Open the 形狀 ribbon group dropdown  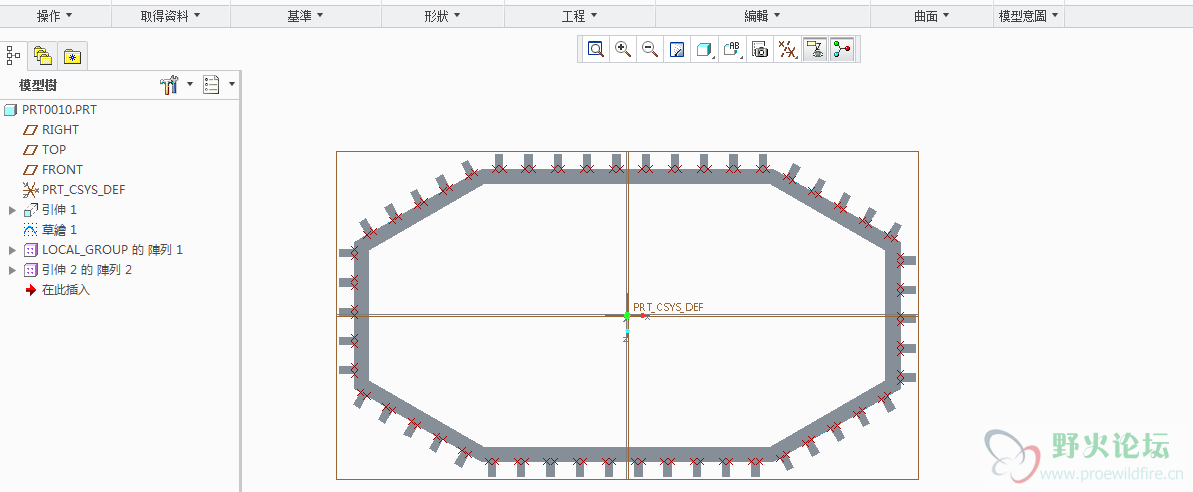click(x=442, y=16)
